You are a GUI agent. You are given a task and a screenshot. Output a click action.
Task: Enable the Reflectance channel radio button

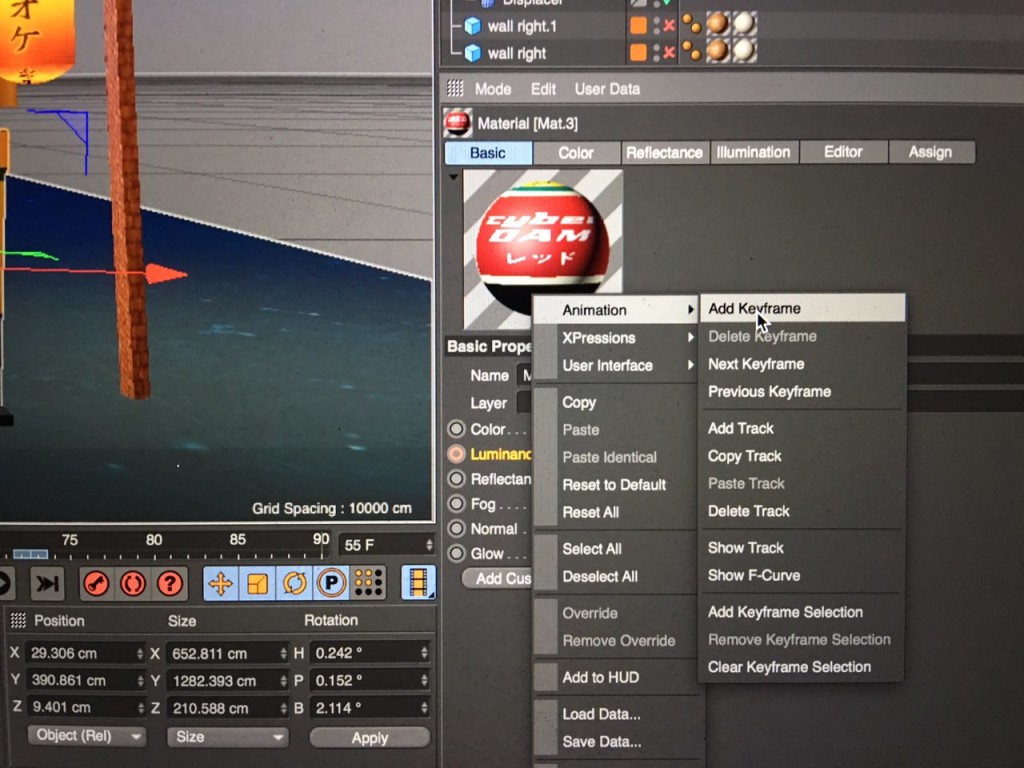pos(456,479)
